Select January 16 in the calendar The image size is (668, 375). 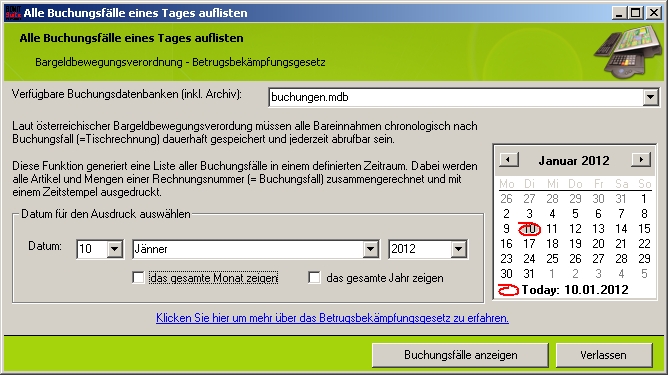click(x=506, y=244)
